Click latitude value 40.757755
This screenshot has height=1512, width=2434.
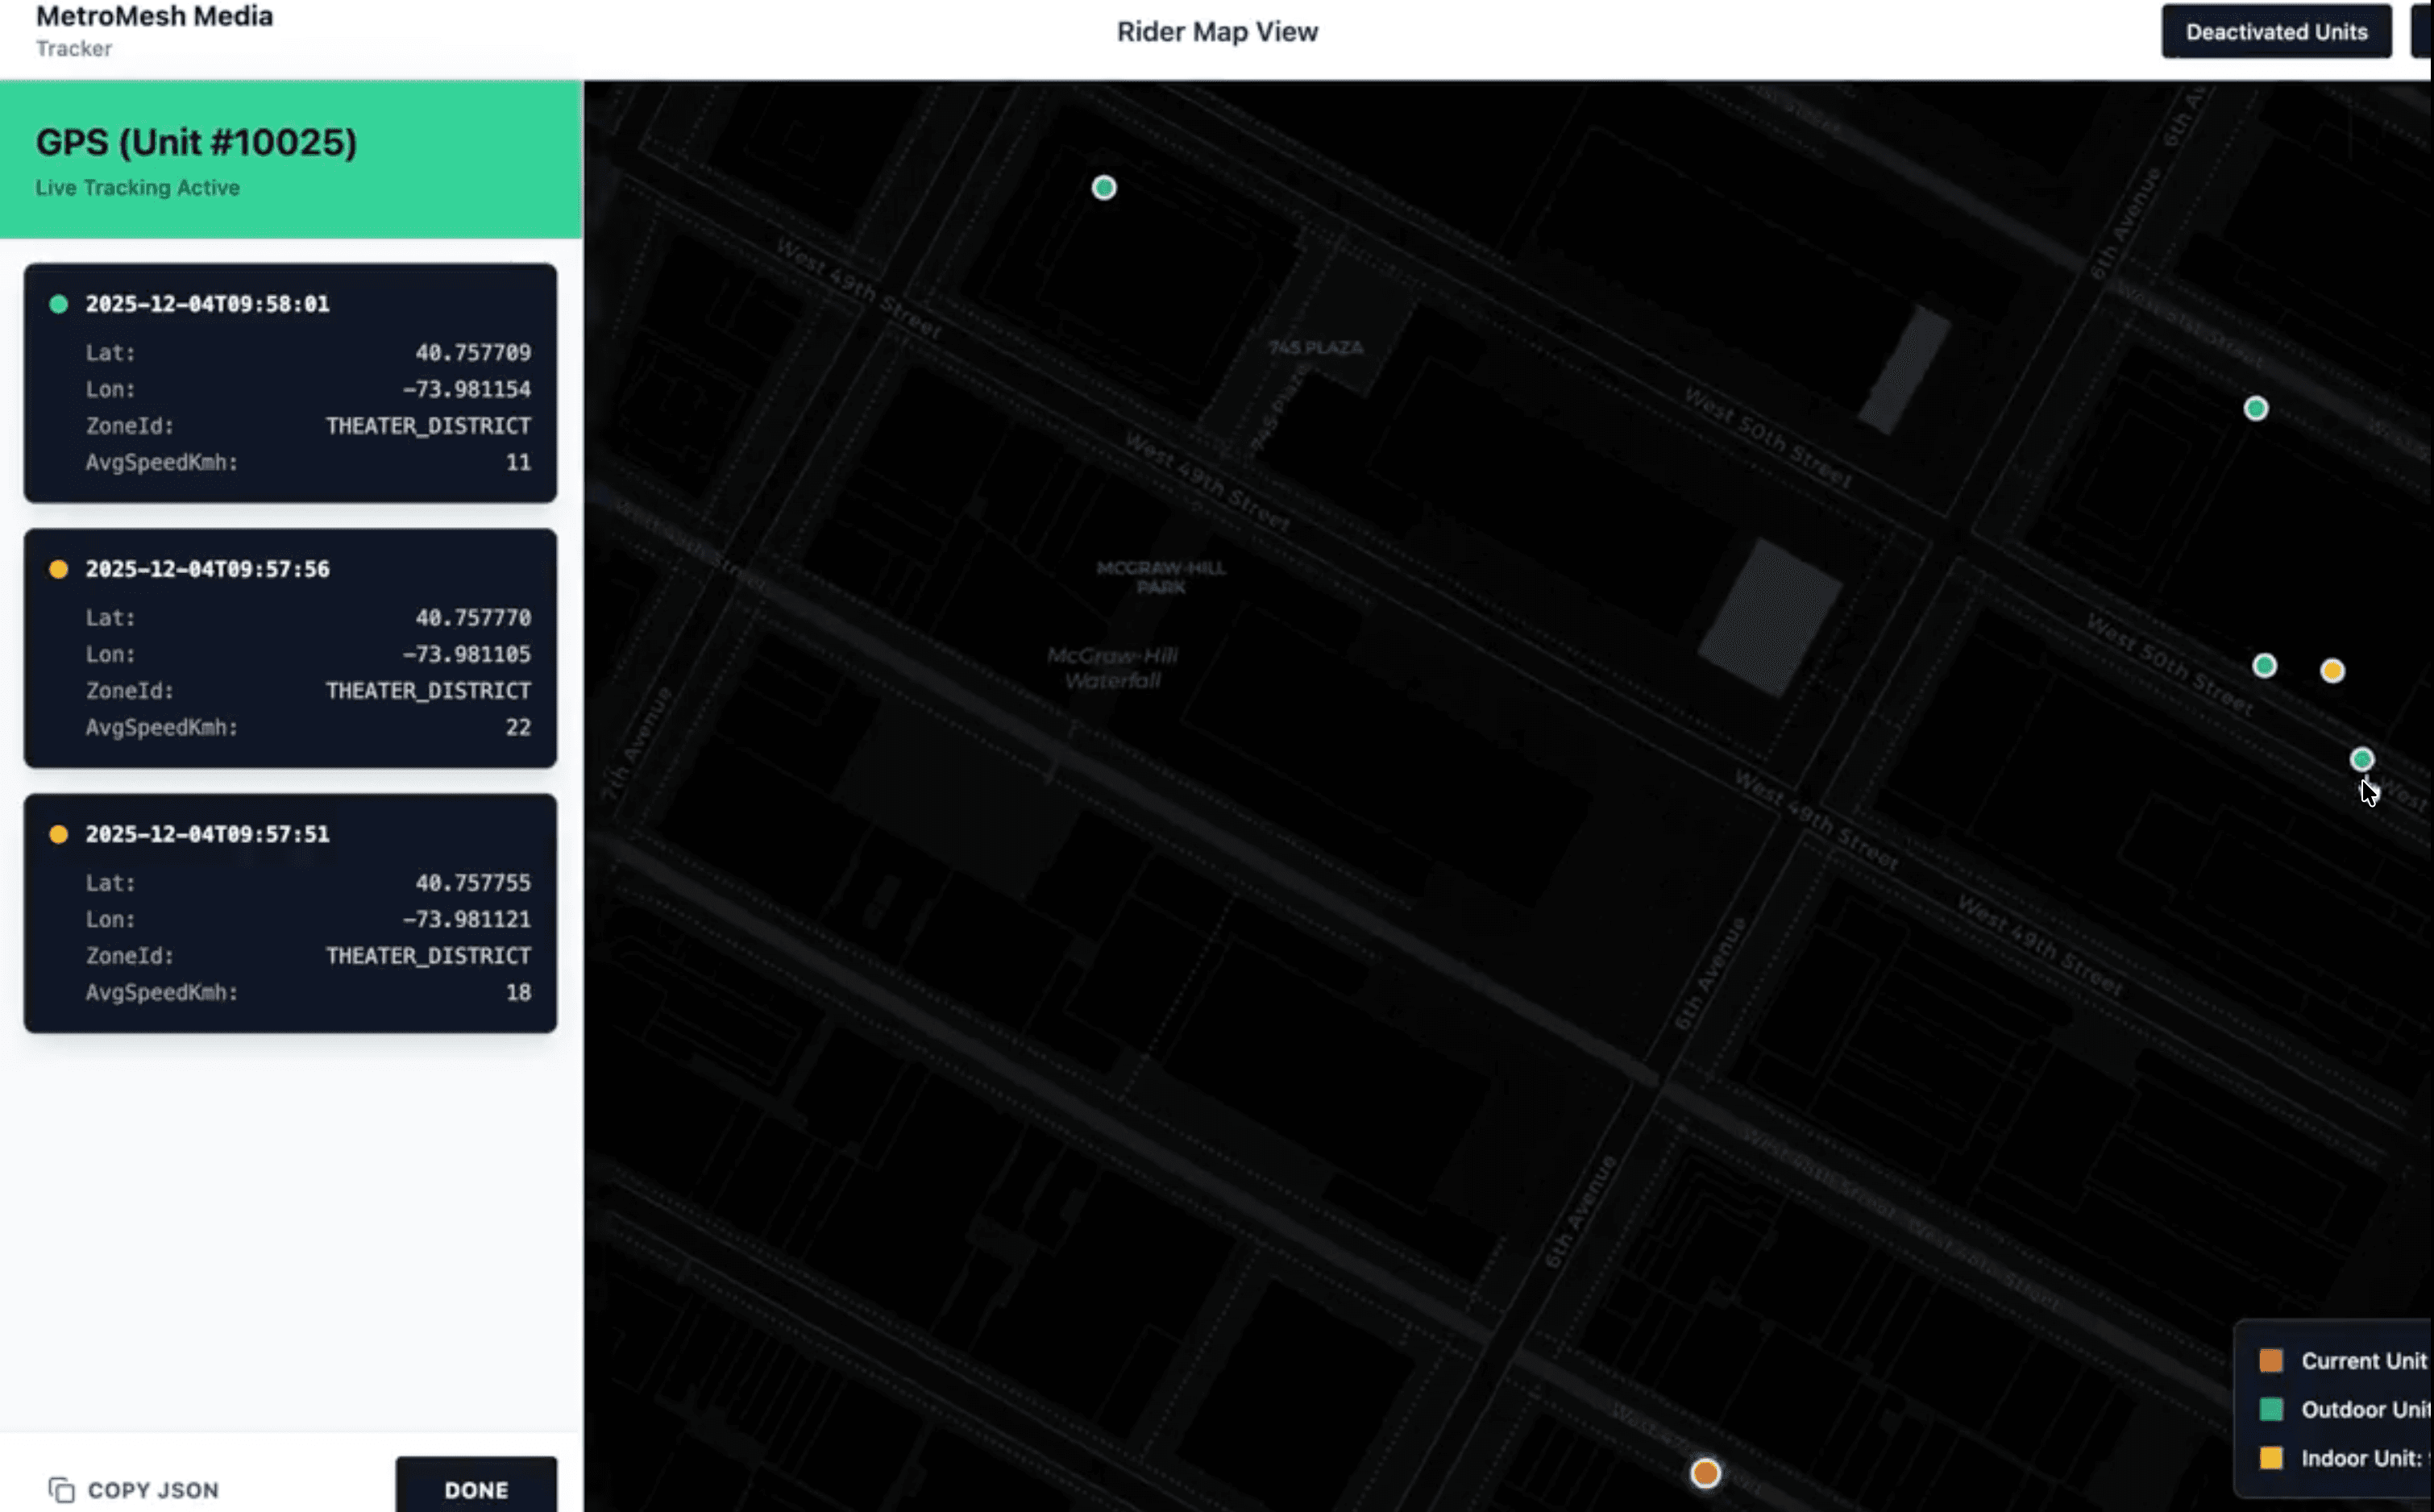pos(473,882)
